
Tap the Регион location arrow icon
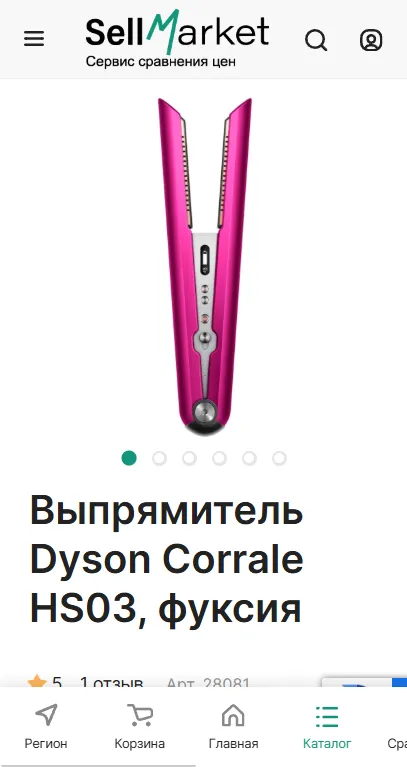[46, 715]
